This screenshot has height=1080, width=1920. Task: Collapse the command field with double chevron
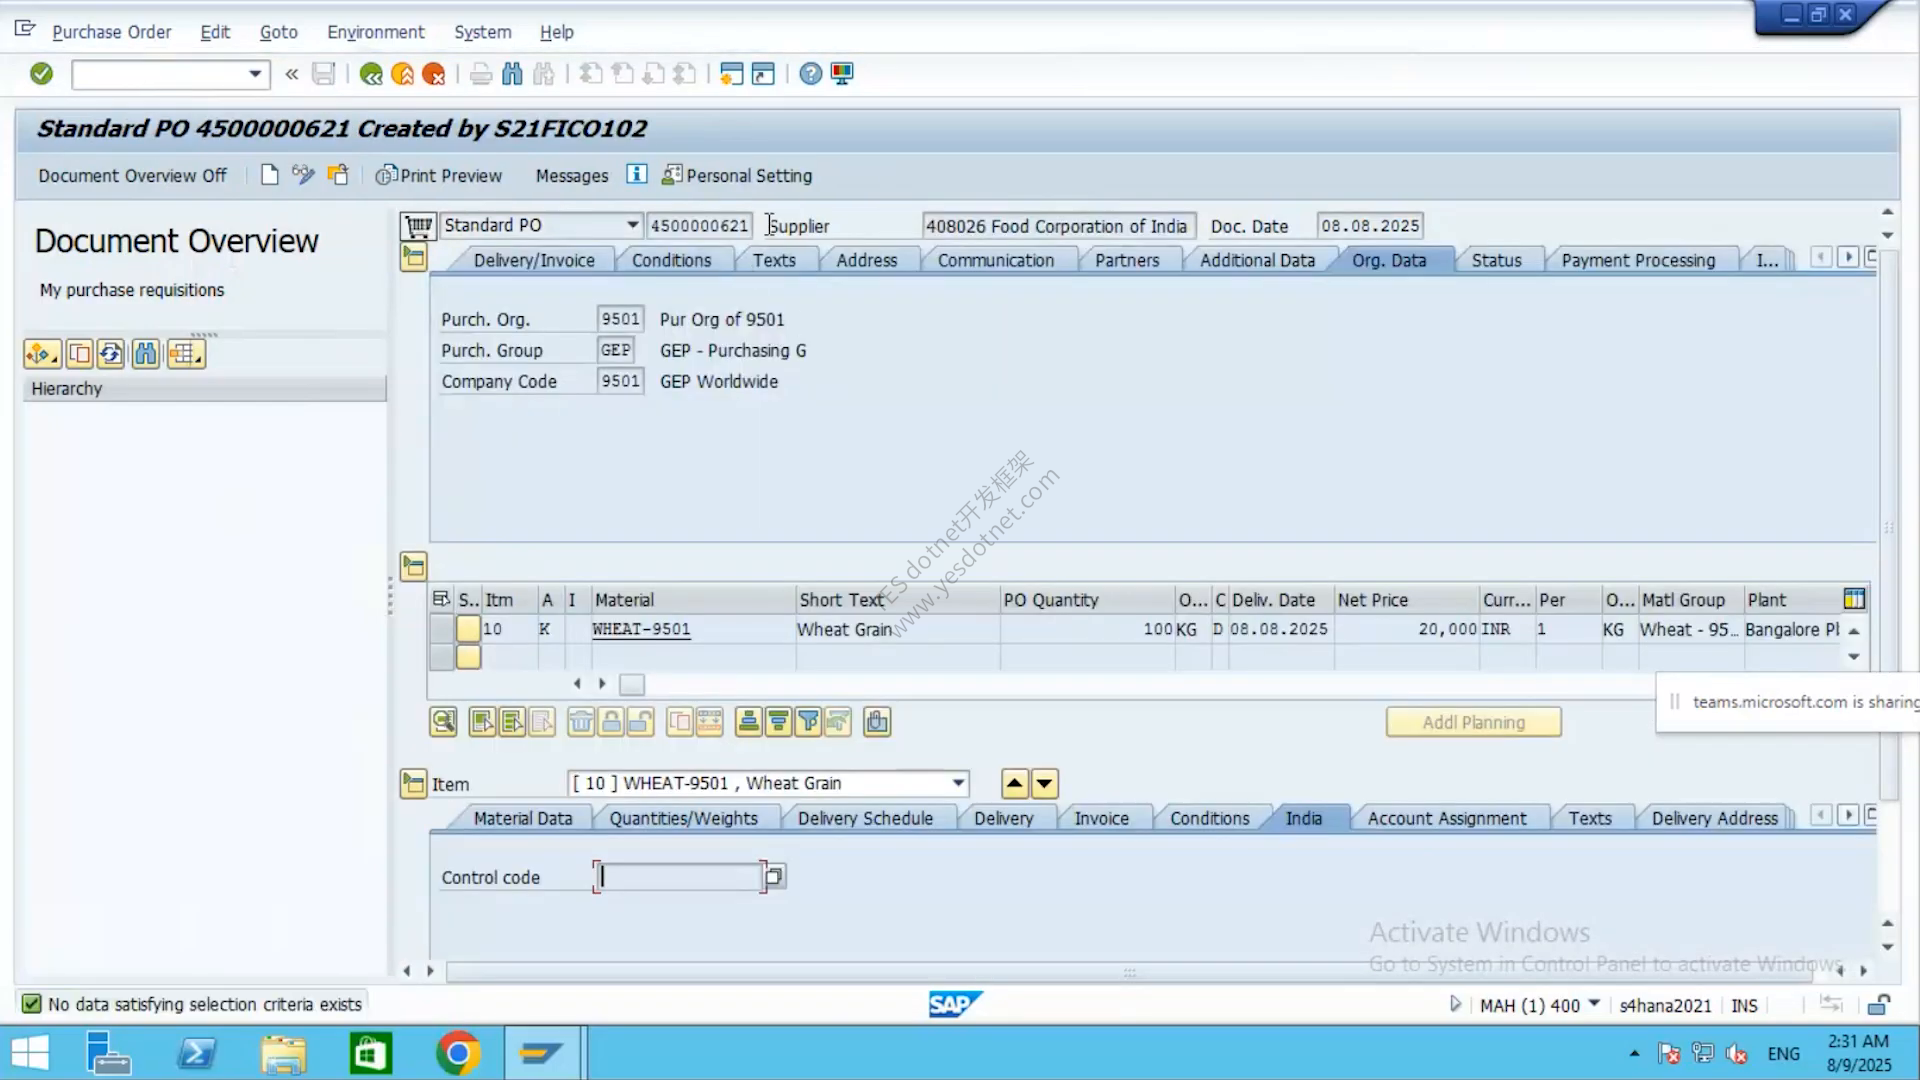[x=292, y=74]
